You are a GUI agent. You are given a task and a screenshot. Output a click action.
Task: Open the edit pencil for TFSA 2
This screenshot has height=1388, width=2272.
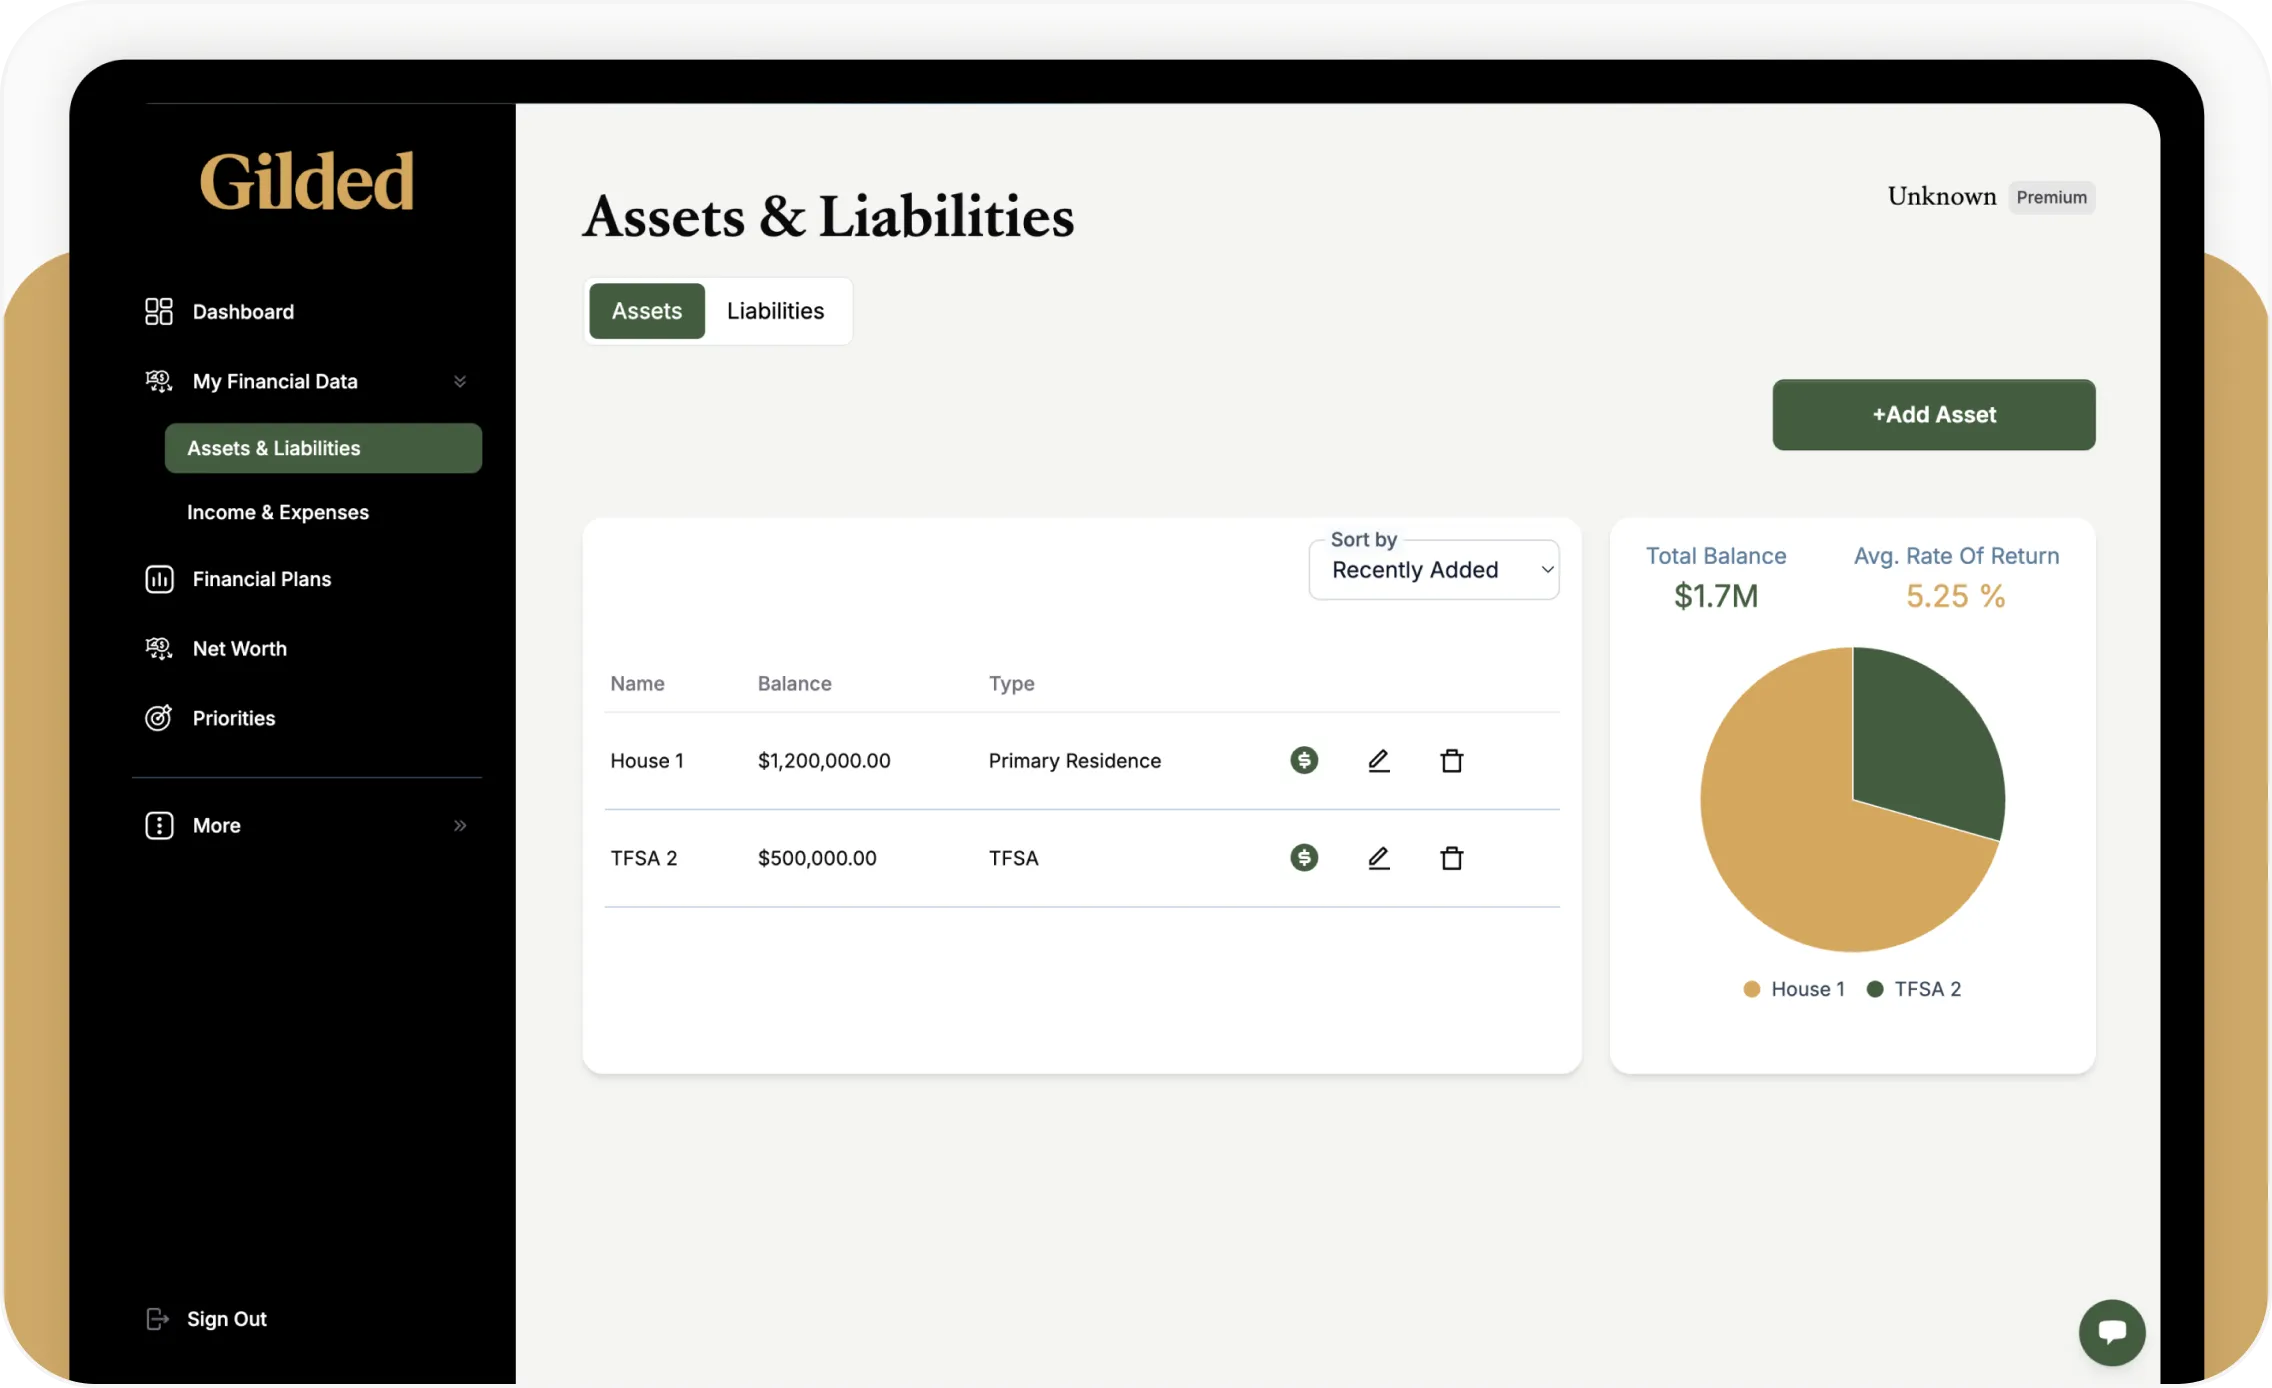click(x=1378, y=858)
